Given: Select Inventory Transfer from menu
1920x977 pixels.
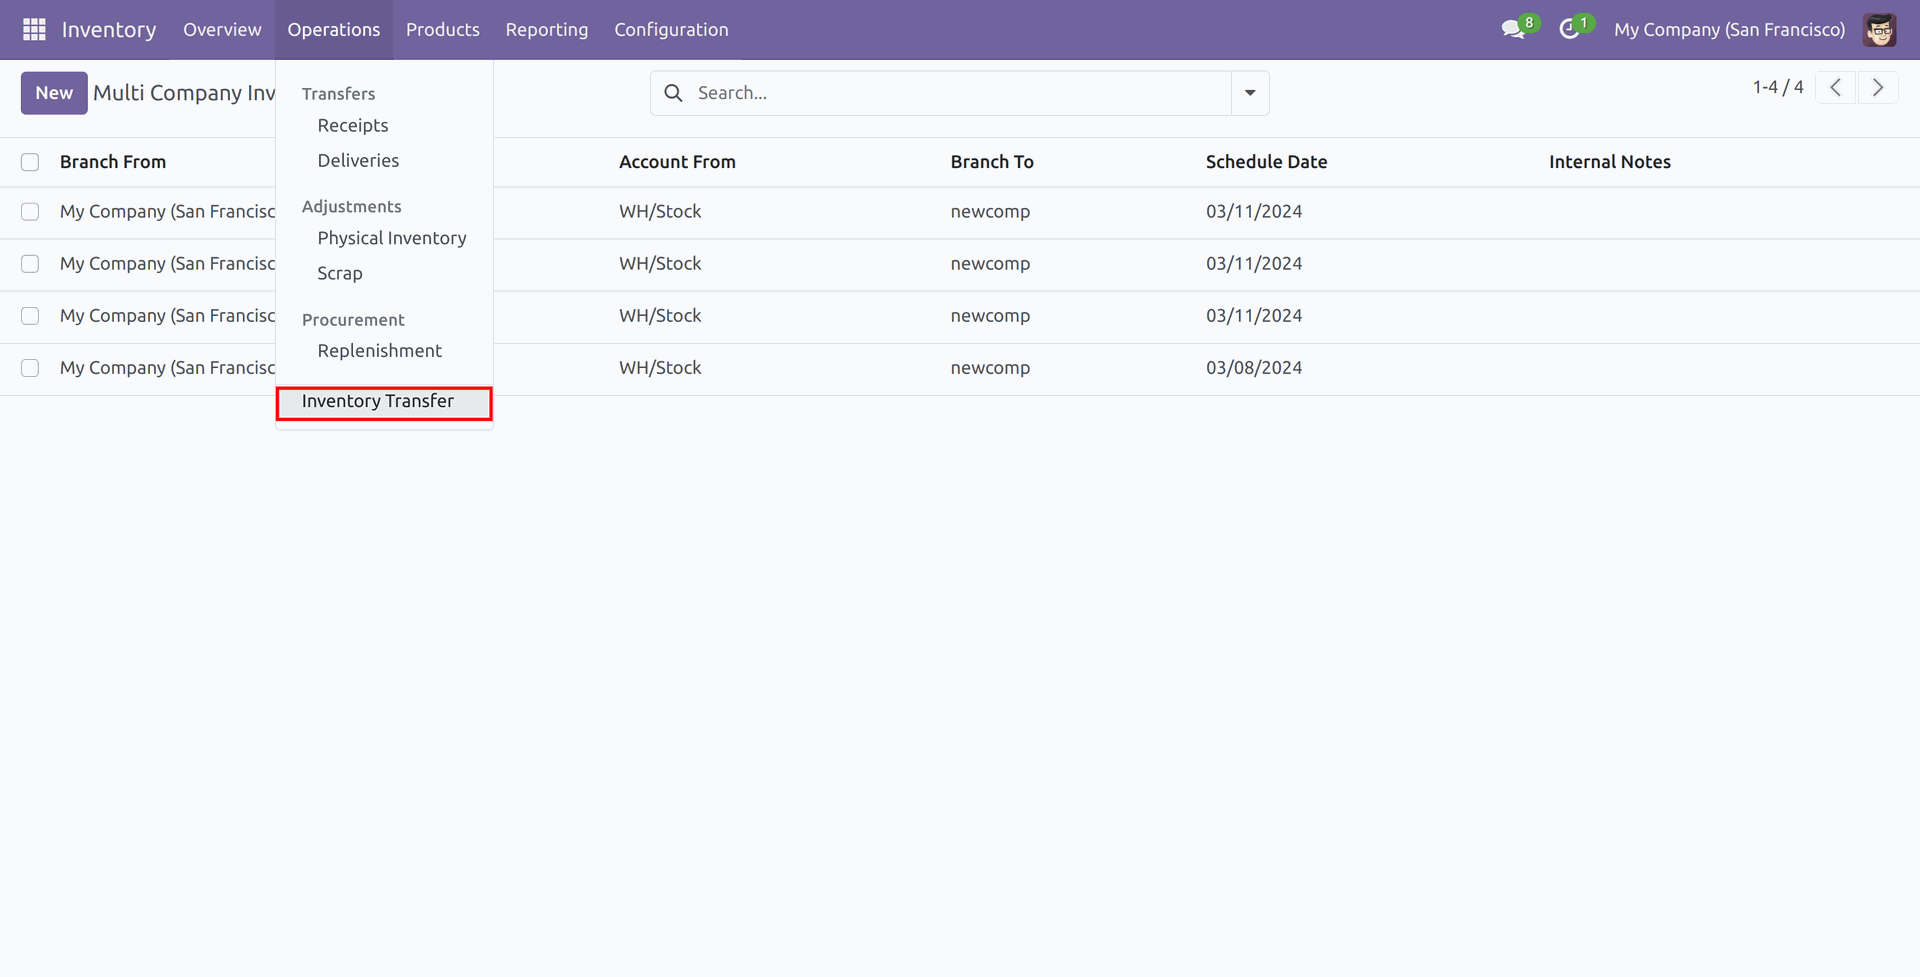Looking at the screenshot, I should (378, 402).
